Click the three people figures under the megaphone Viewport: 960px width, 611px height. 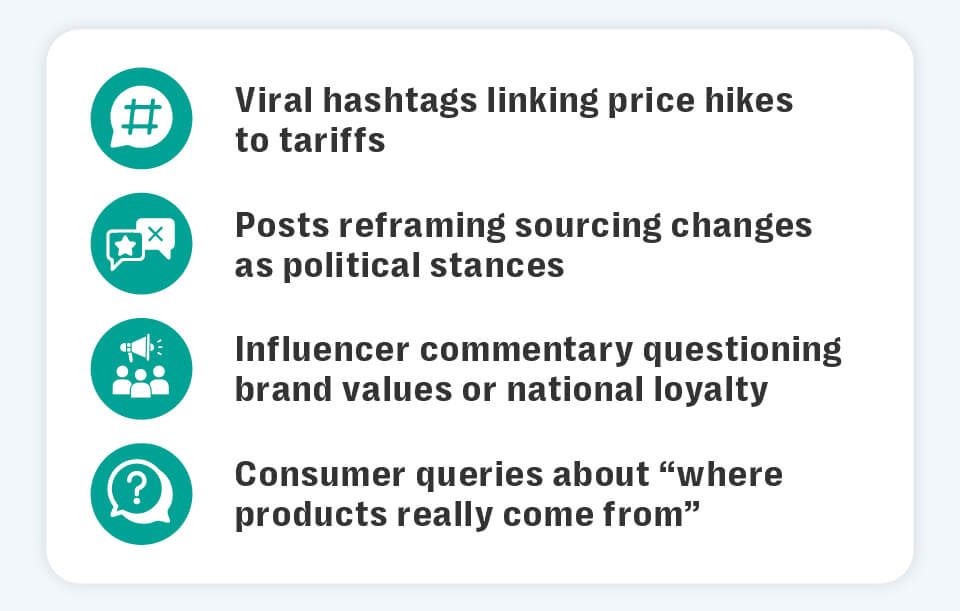pyautogui.click(x=141, y=382)
